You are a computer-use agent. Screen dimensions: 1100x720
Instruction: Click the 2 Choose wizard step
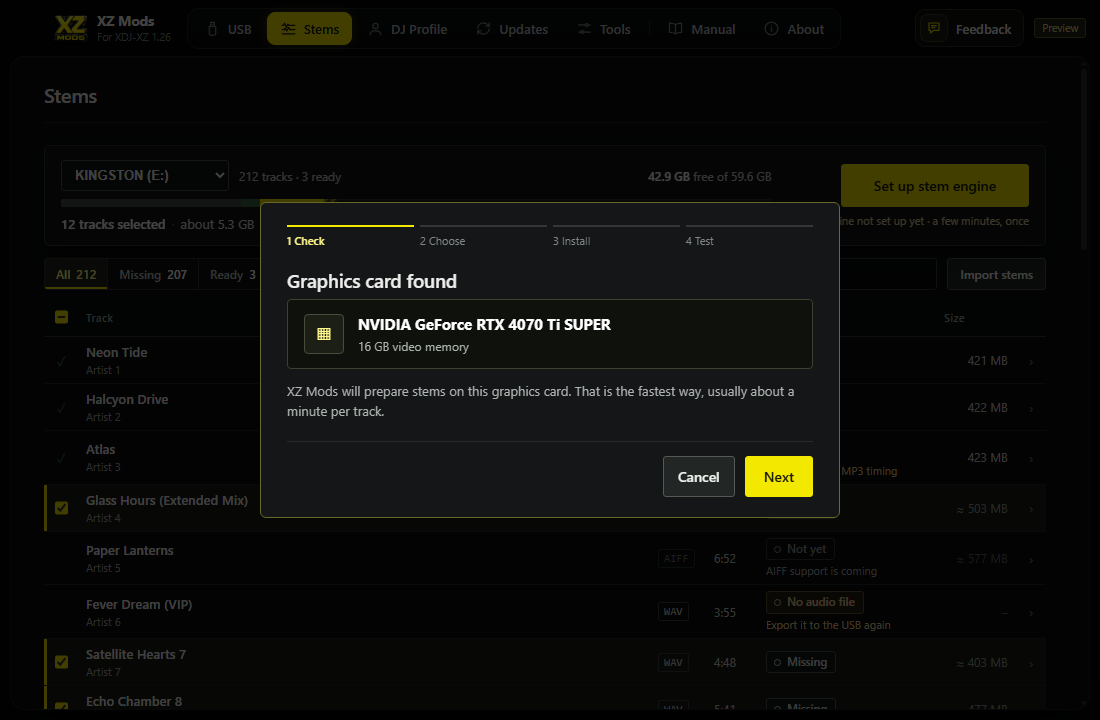pyautogui.click(x=483, y=236)
